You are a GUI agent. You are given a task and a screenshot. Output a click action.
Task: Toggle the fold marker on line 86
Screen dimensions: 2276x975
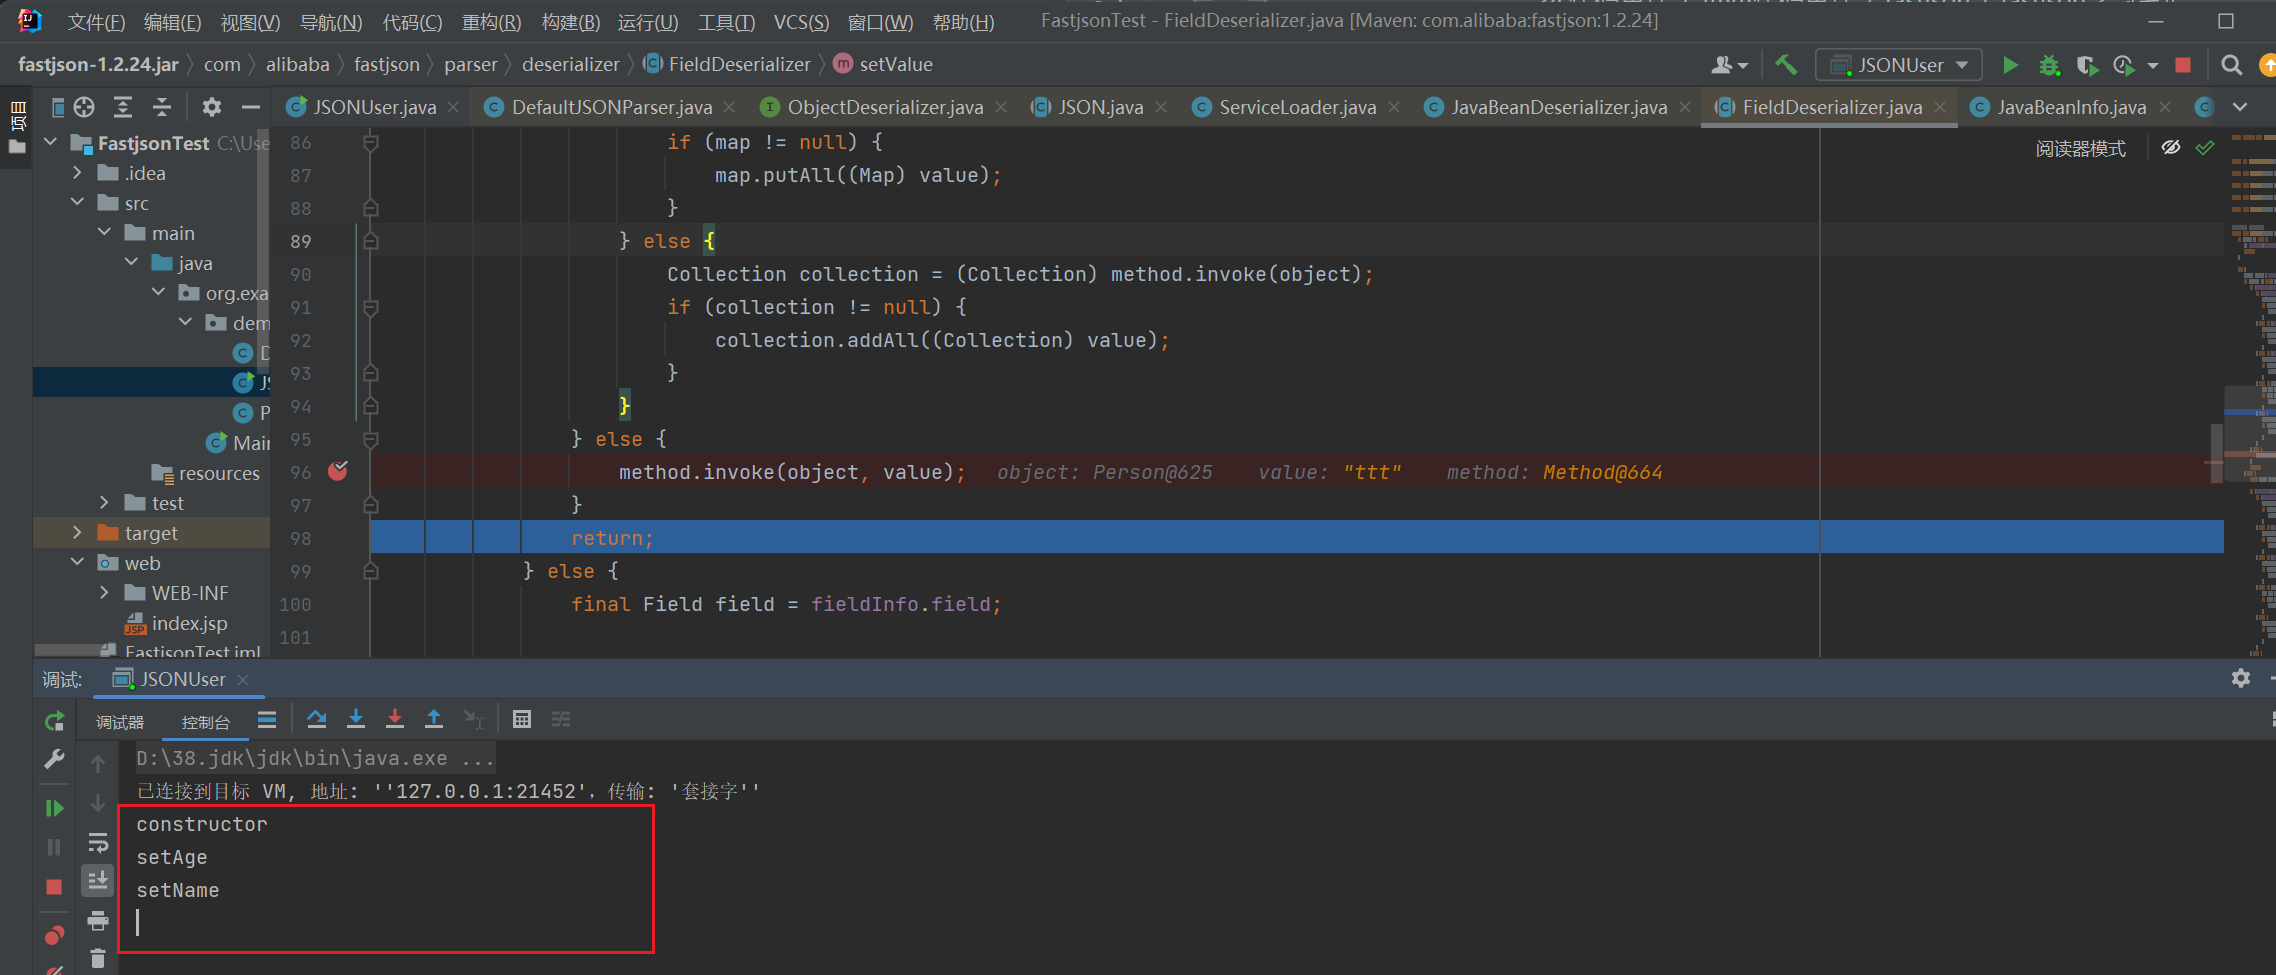[x=371, y=143]
